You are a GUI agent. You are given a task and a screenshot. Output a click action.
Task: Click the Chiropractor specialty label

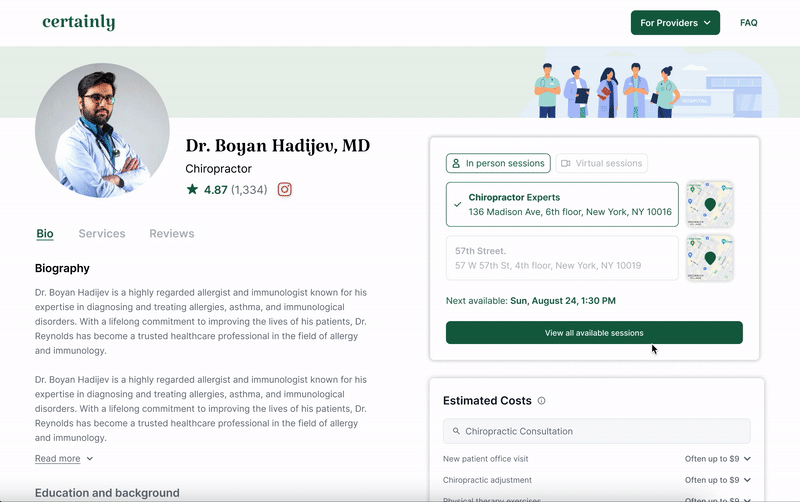pos(218,169)
